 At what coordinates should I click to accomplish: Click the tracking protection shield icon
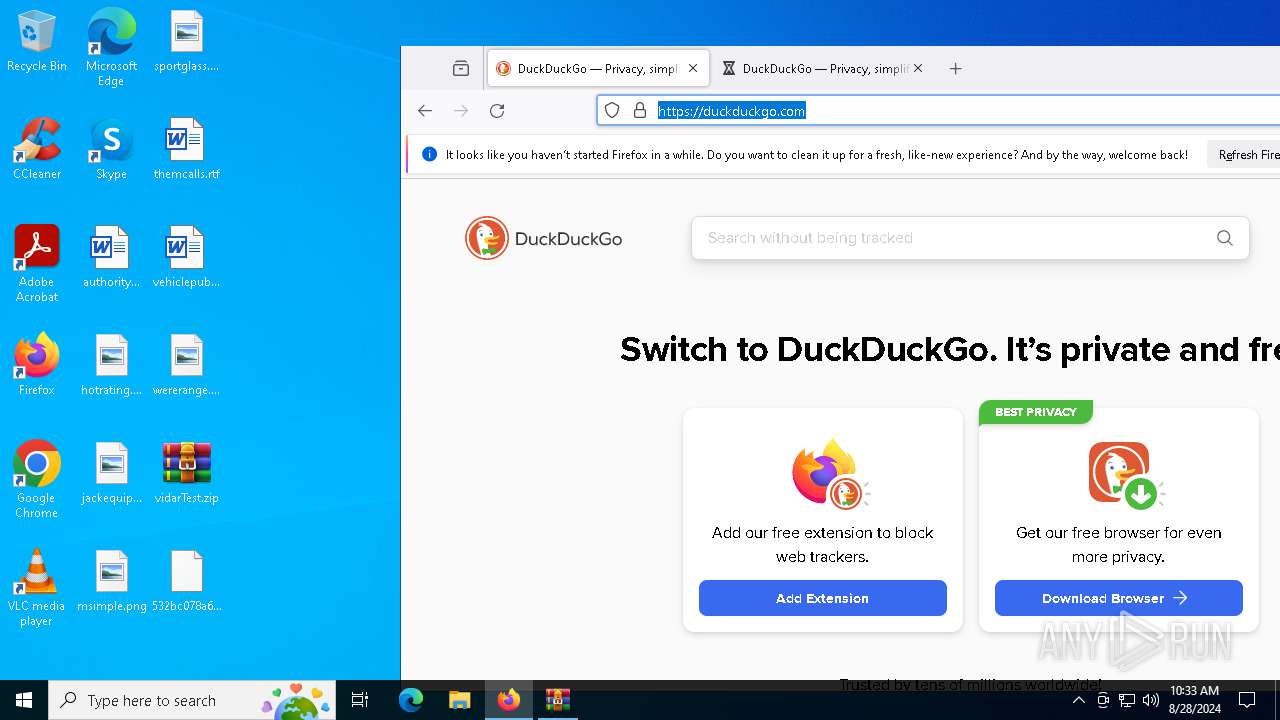[x=612, y=111]
